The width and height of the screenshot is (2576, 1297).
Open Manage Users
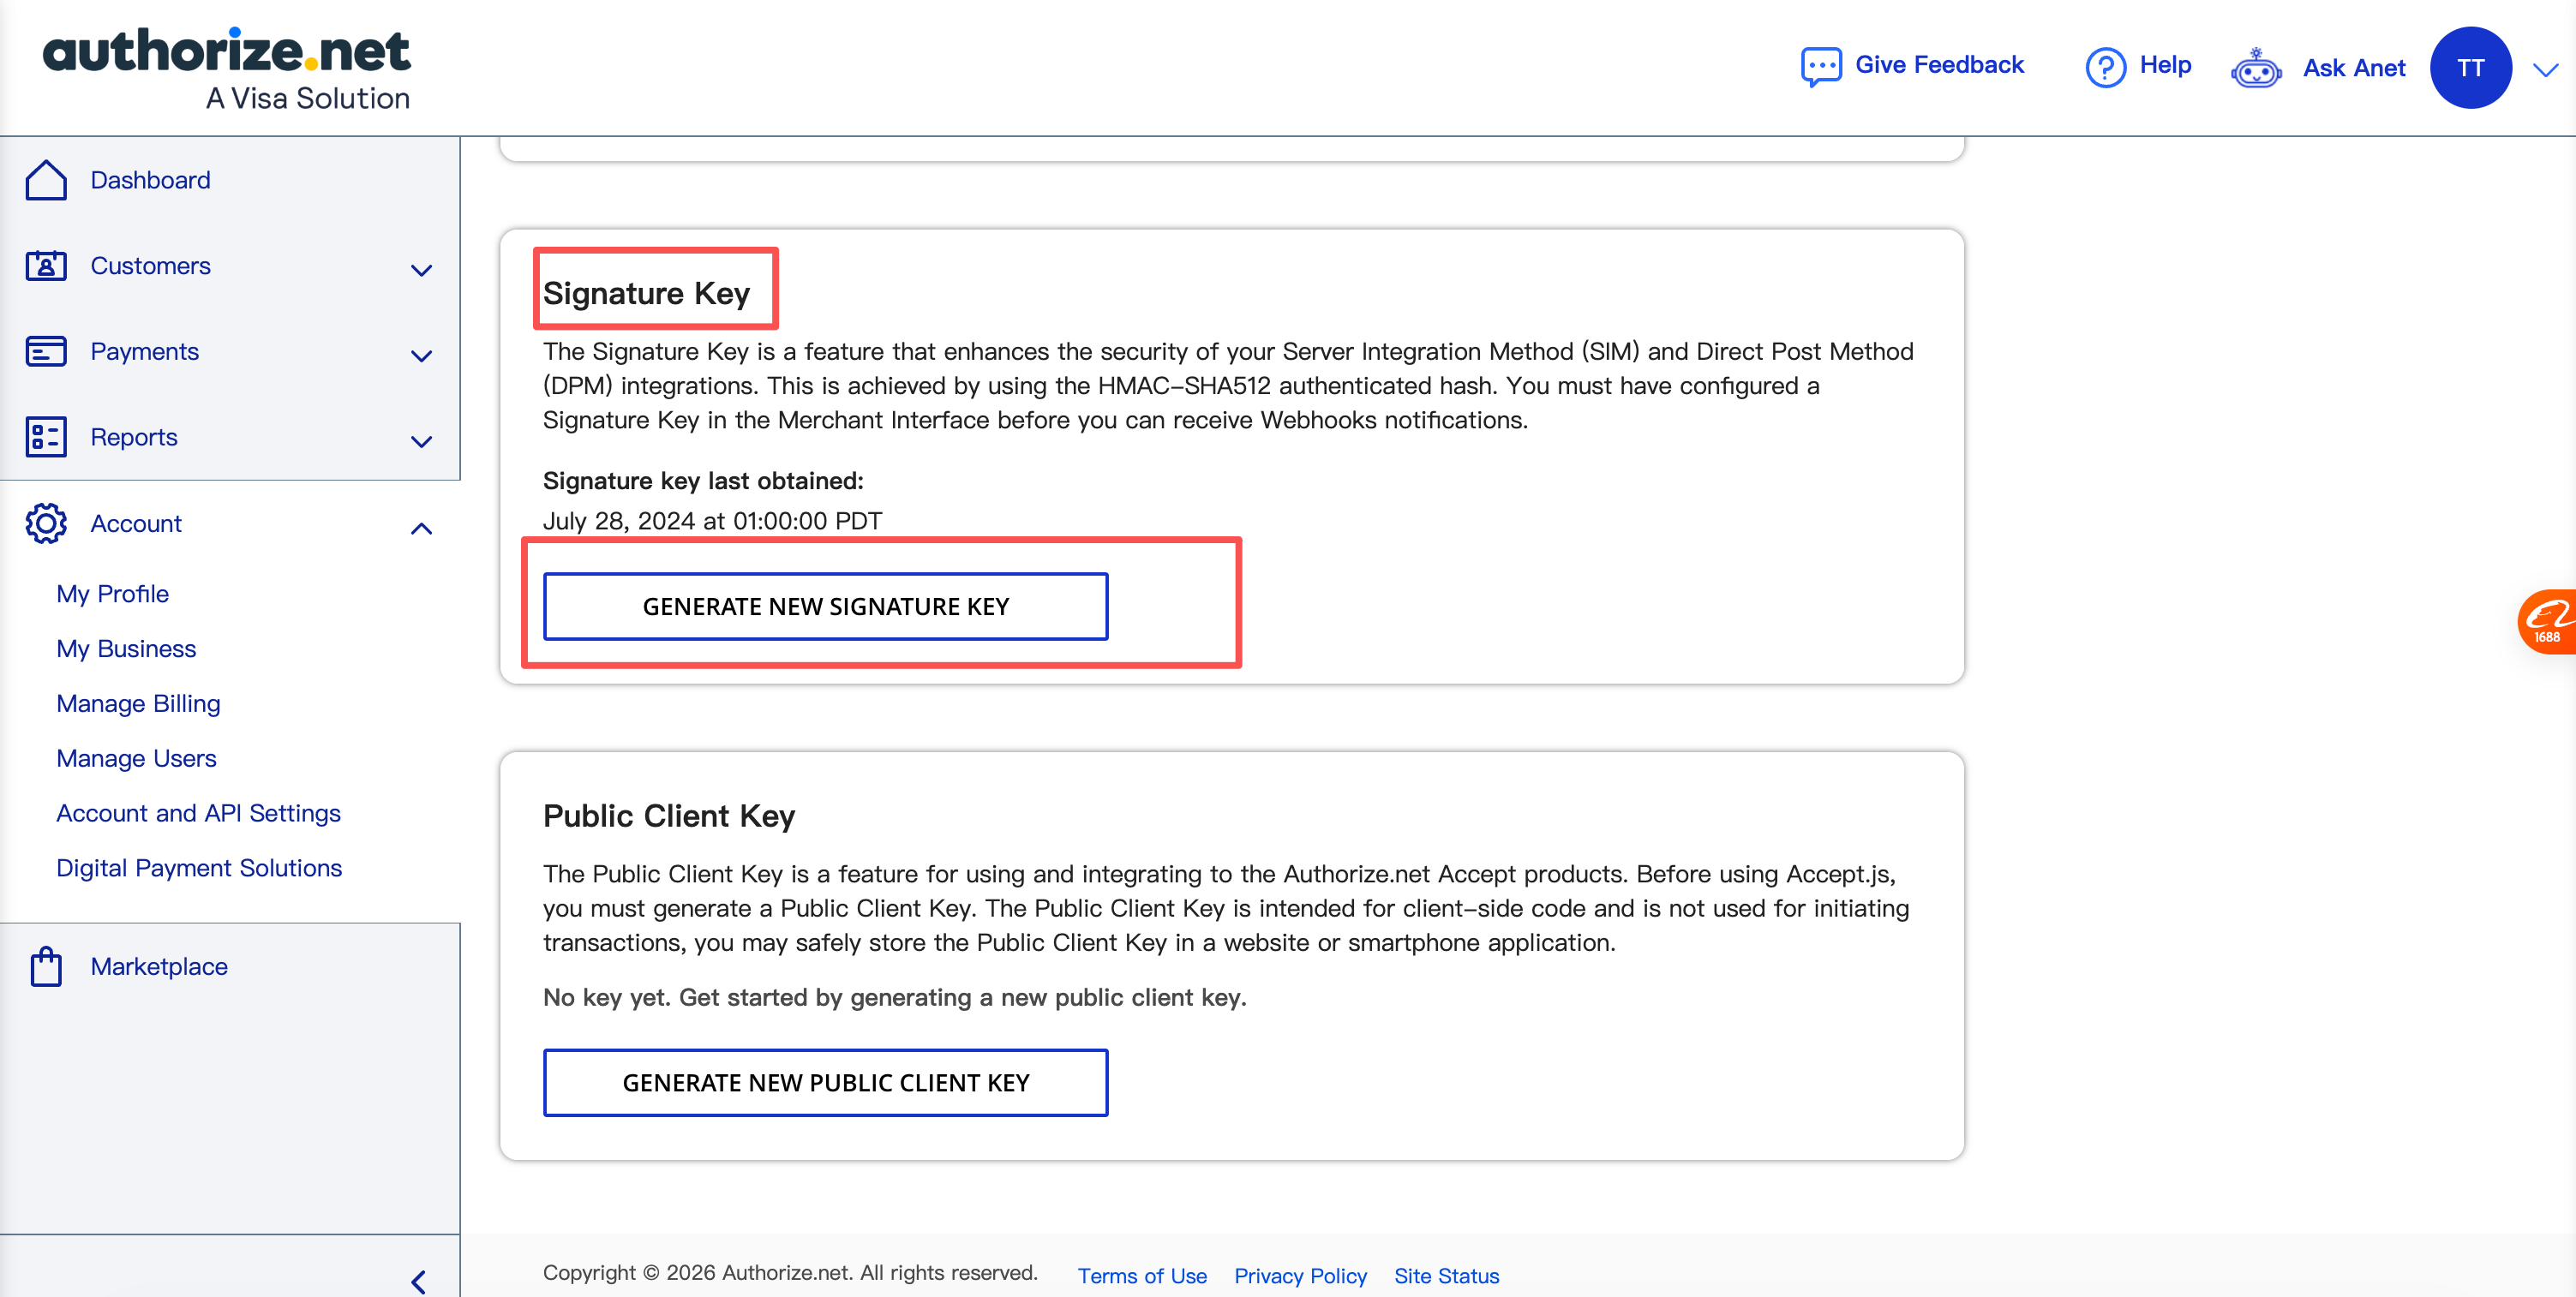pos(136,758)
